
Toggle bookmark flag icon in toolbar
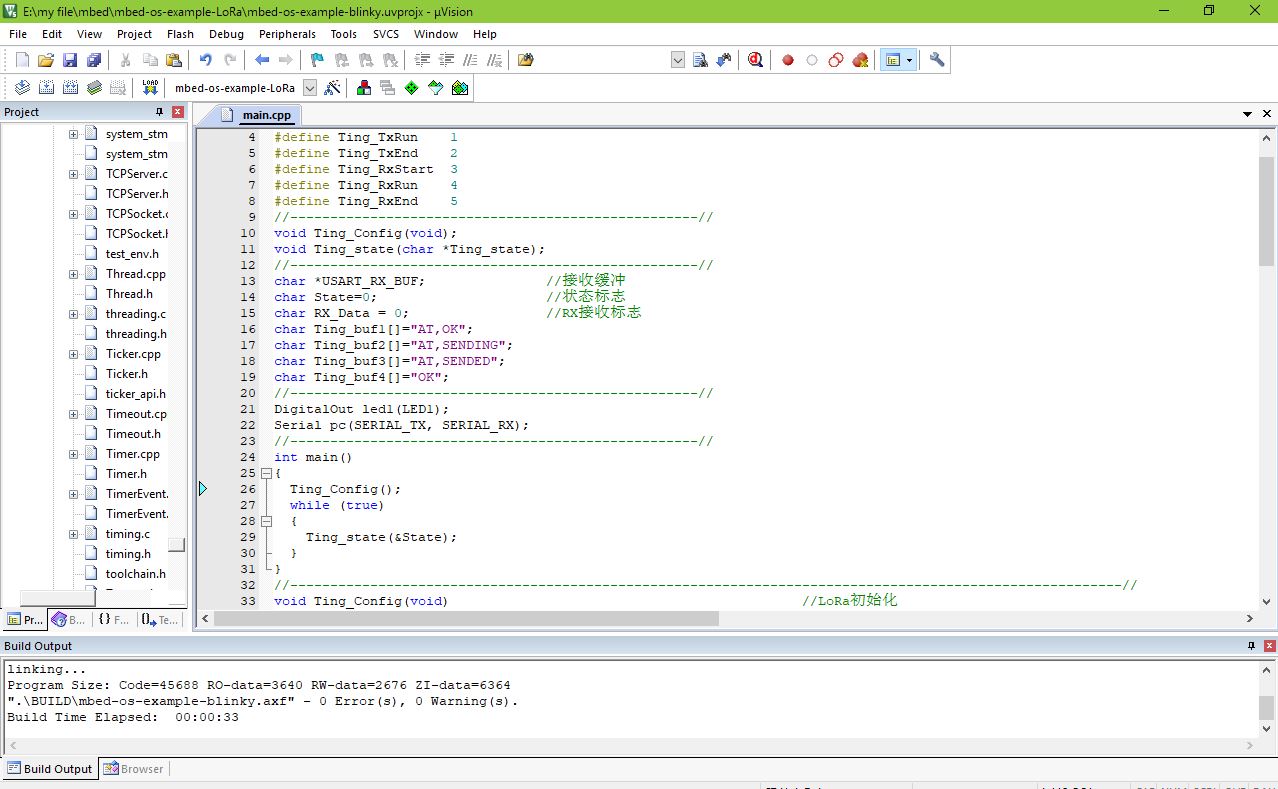coord(317,60)
